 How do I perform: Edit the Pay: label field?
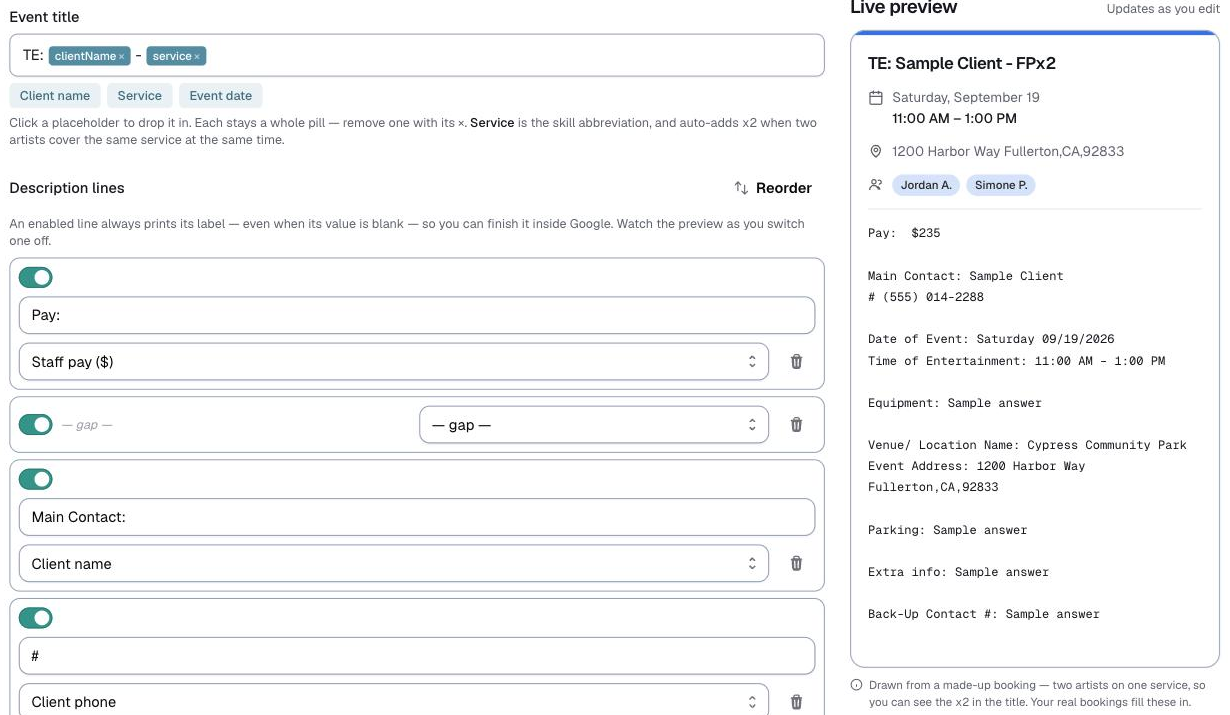pos(417,316)
